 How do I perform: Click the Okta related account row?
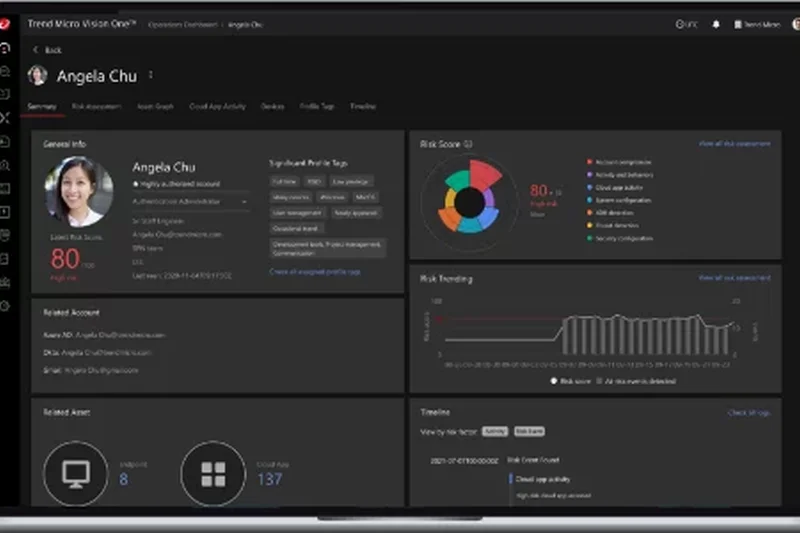97,352
